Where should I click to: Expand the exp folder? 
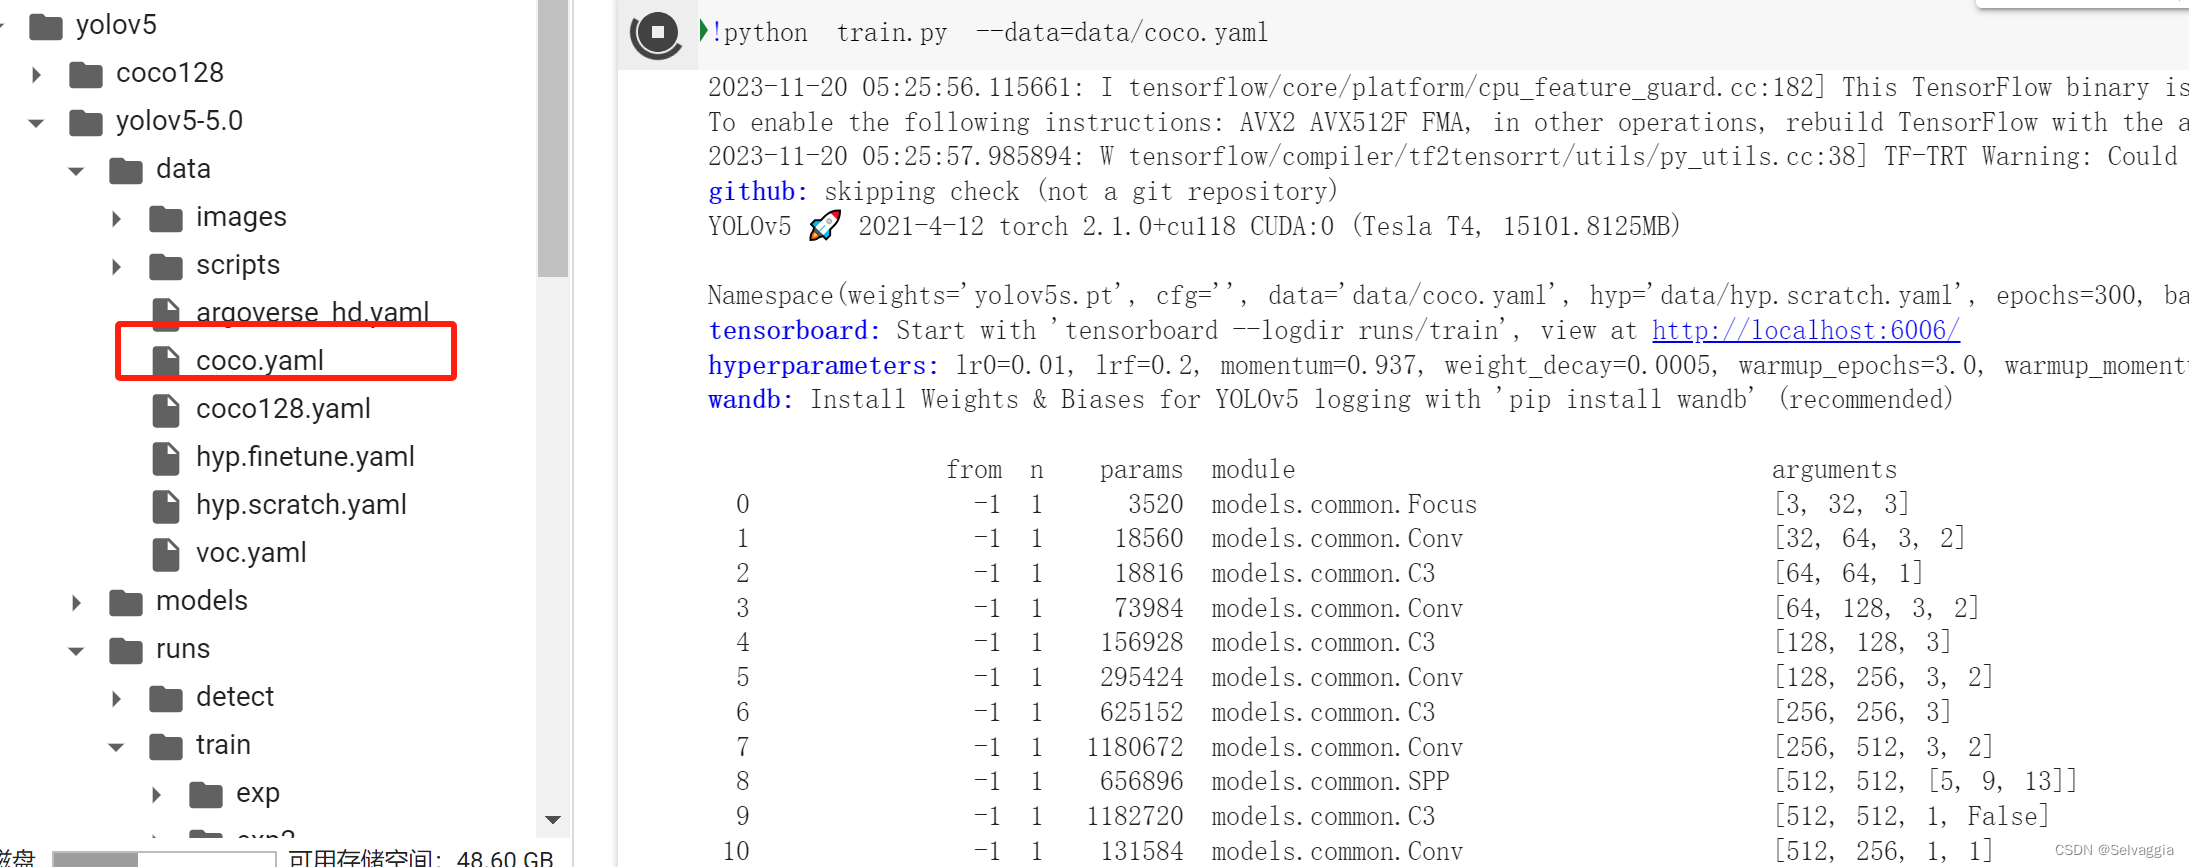click(x=157, y=794)
